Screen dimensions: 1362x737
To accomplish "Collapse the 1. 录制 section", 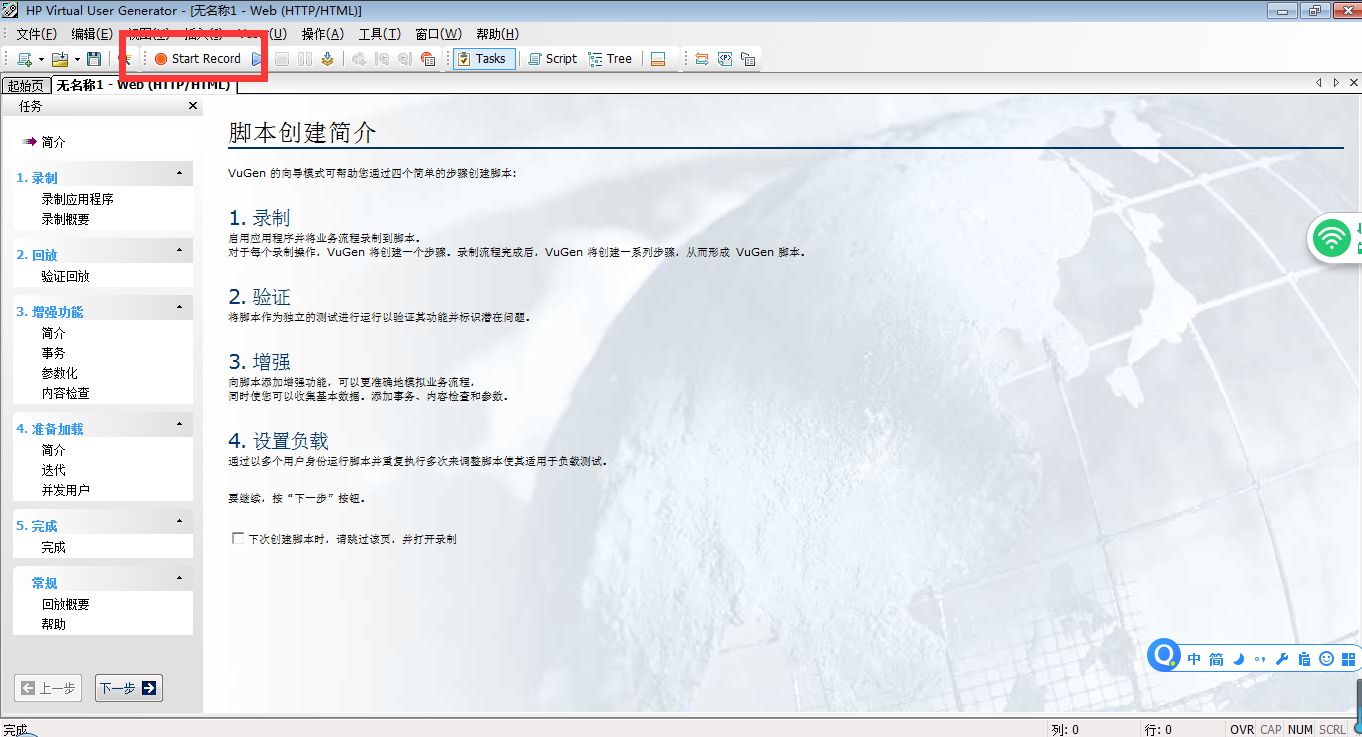I will coord(179,174).
